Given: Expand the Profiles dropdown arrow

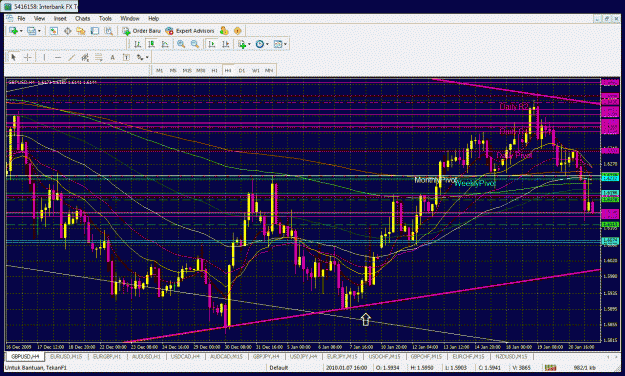Looking at the screenshot, I should tap(39, 31).
